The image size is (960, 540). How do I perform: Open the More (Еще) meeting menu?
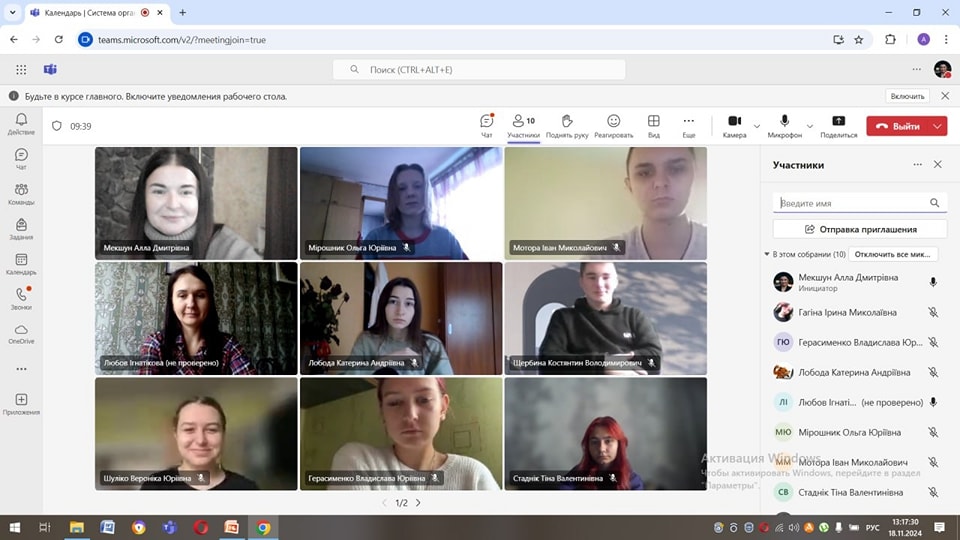tap(688, 122)
